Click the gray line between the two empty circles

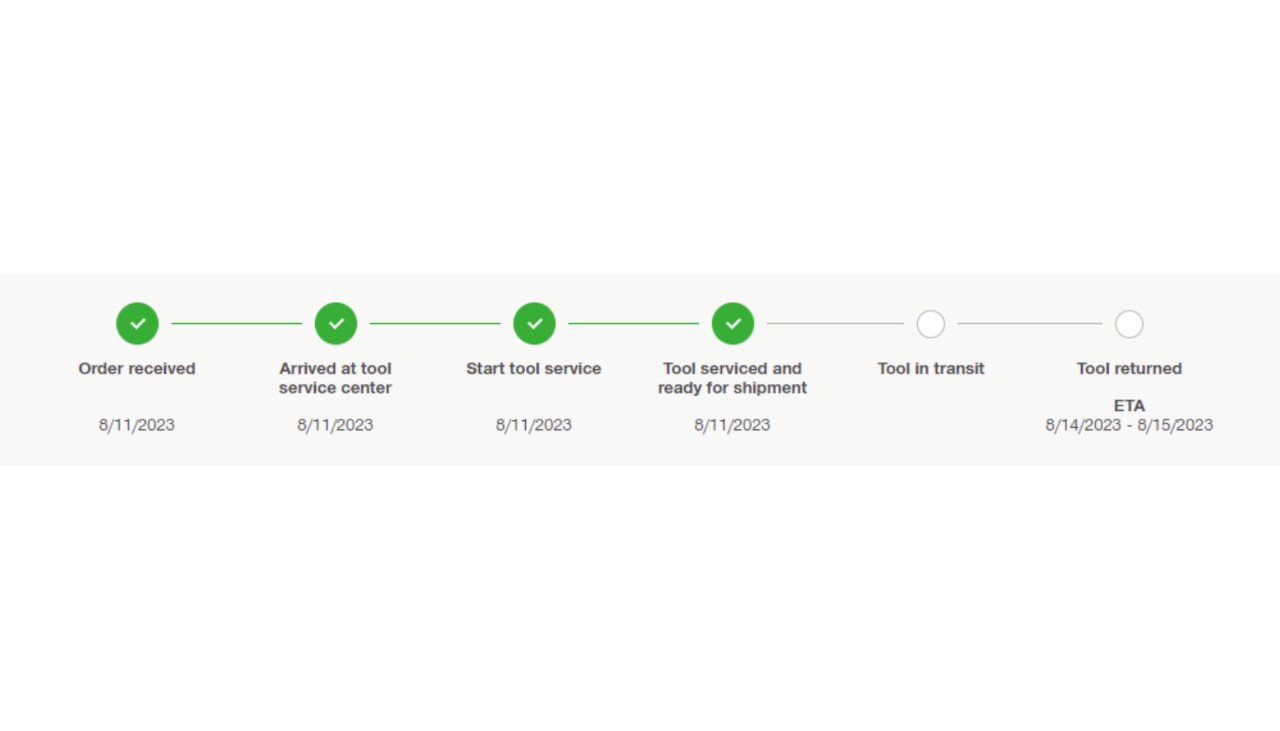[1030, 323]
